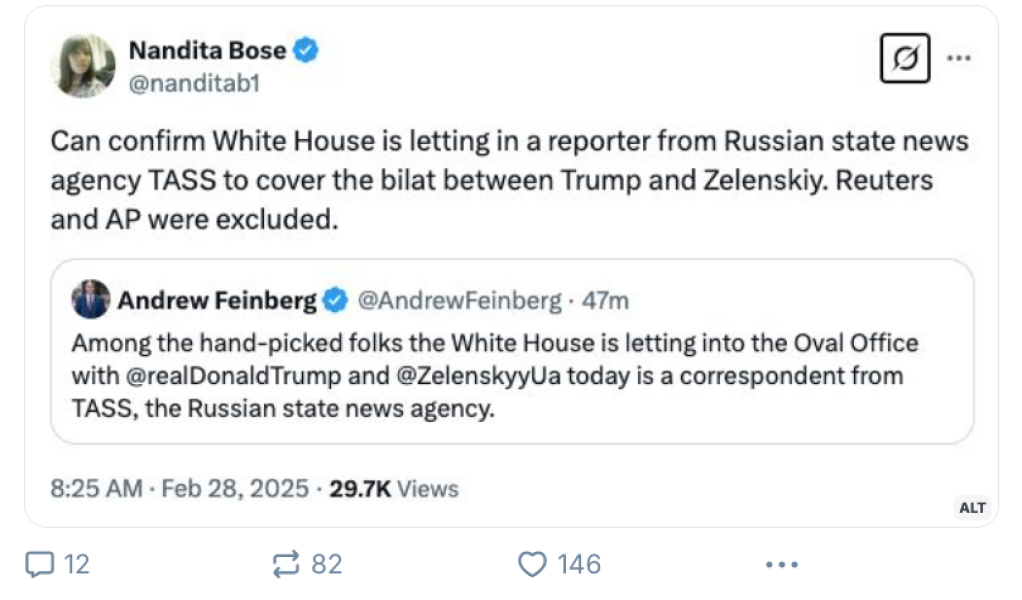The image size is (1022, 600).
Task: Open the ALT image description badge
Action: pos(972,508)
